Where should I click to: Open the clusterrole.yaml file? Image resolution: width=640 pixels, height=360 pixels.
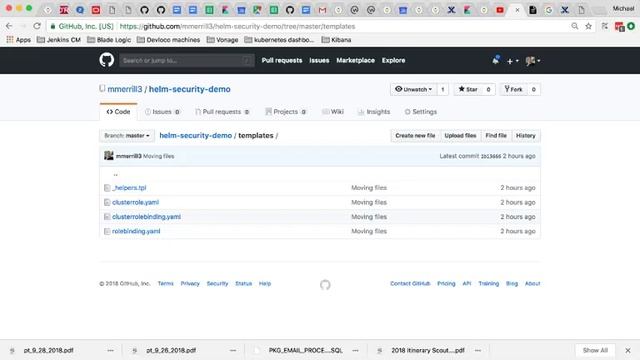(136, 202)
